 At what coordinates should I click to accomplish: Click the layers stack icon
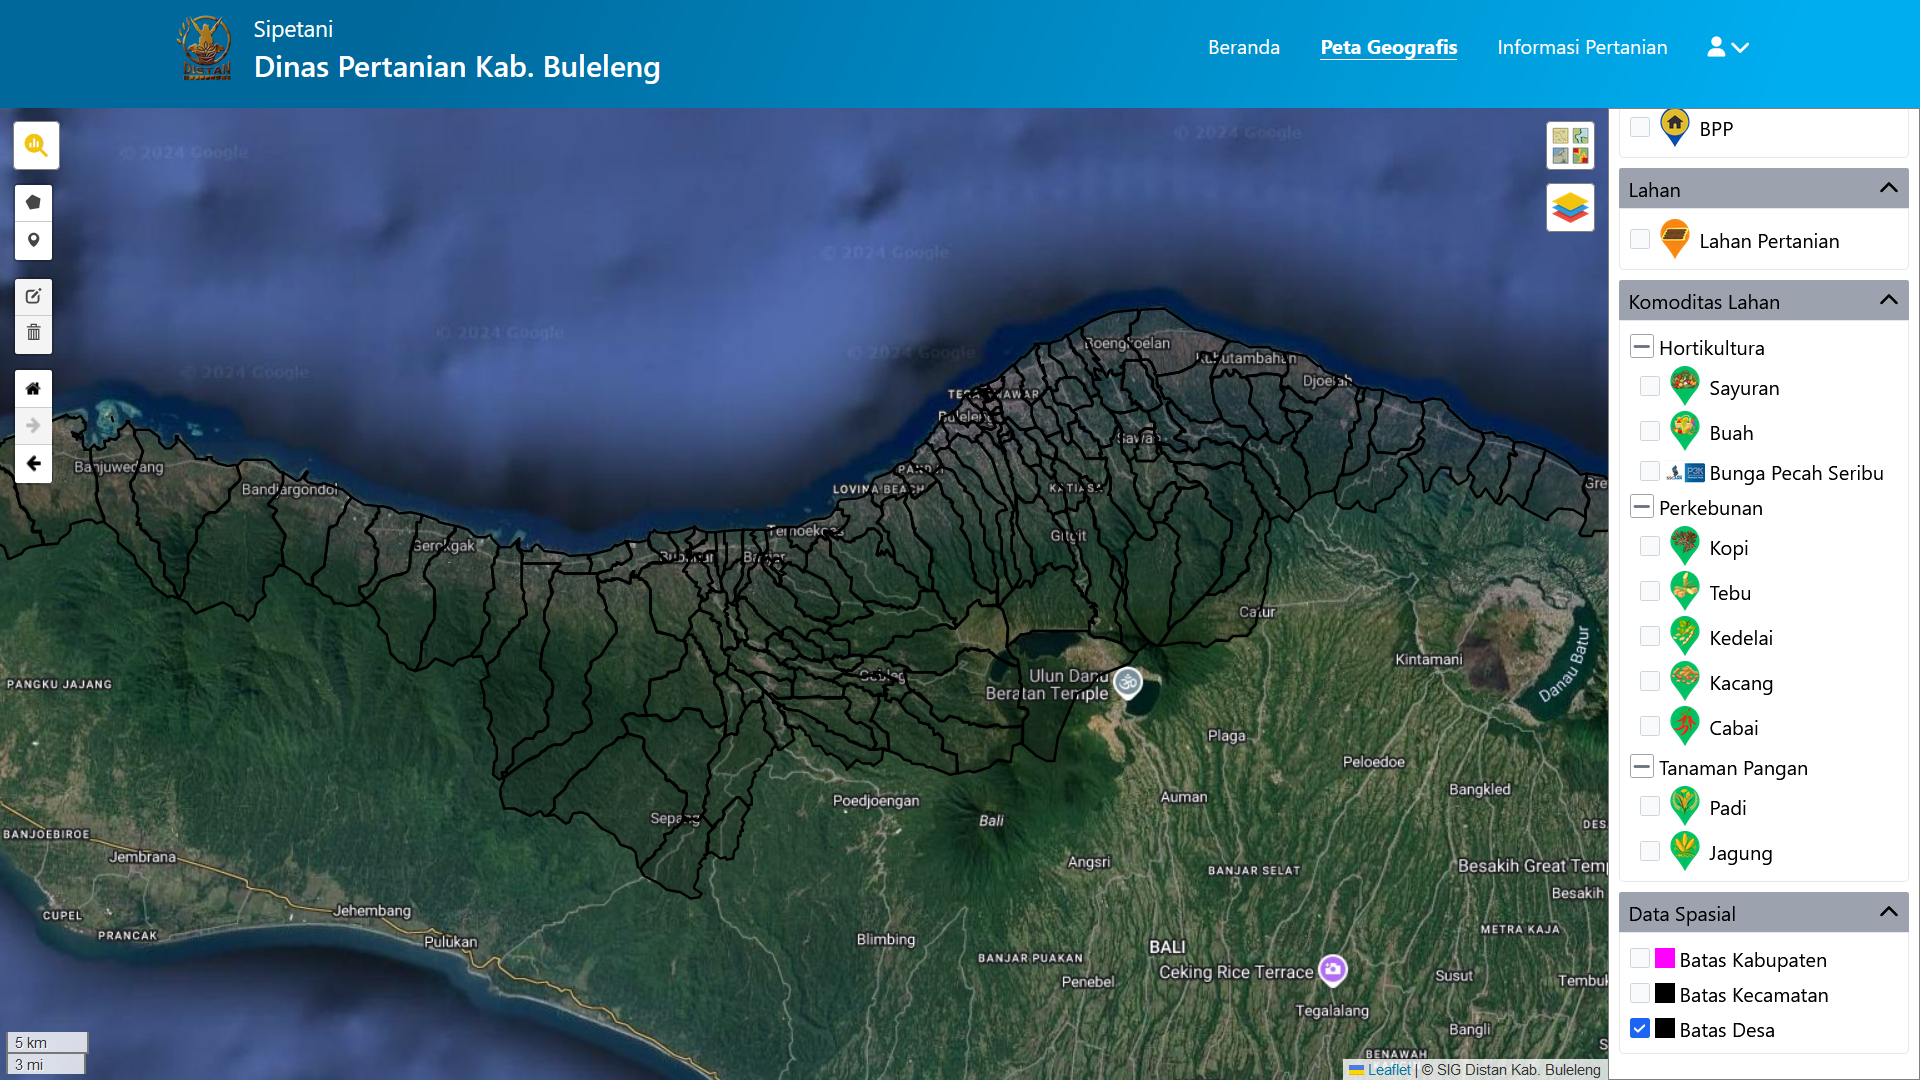[x=1570, y=206]
